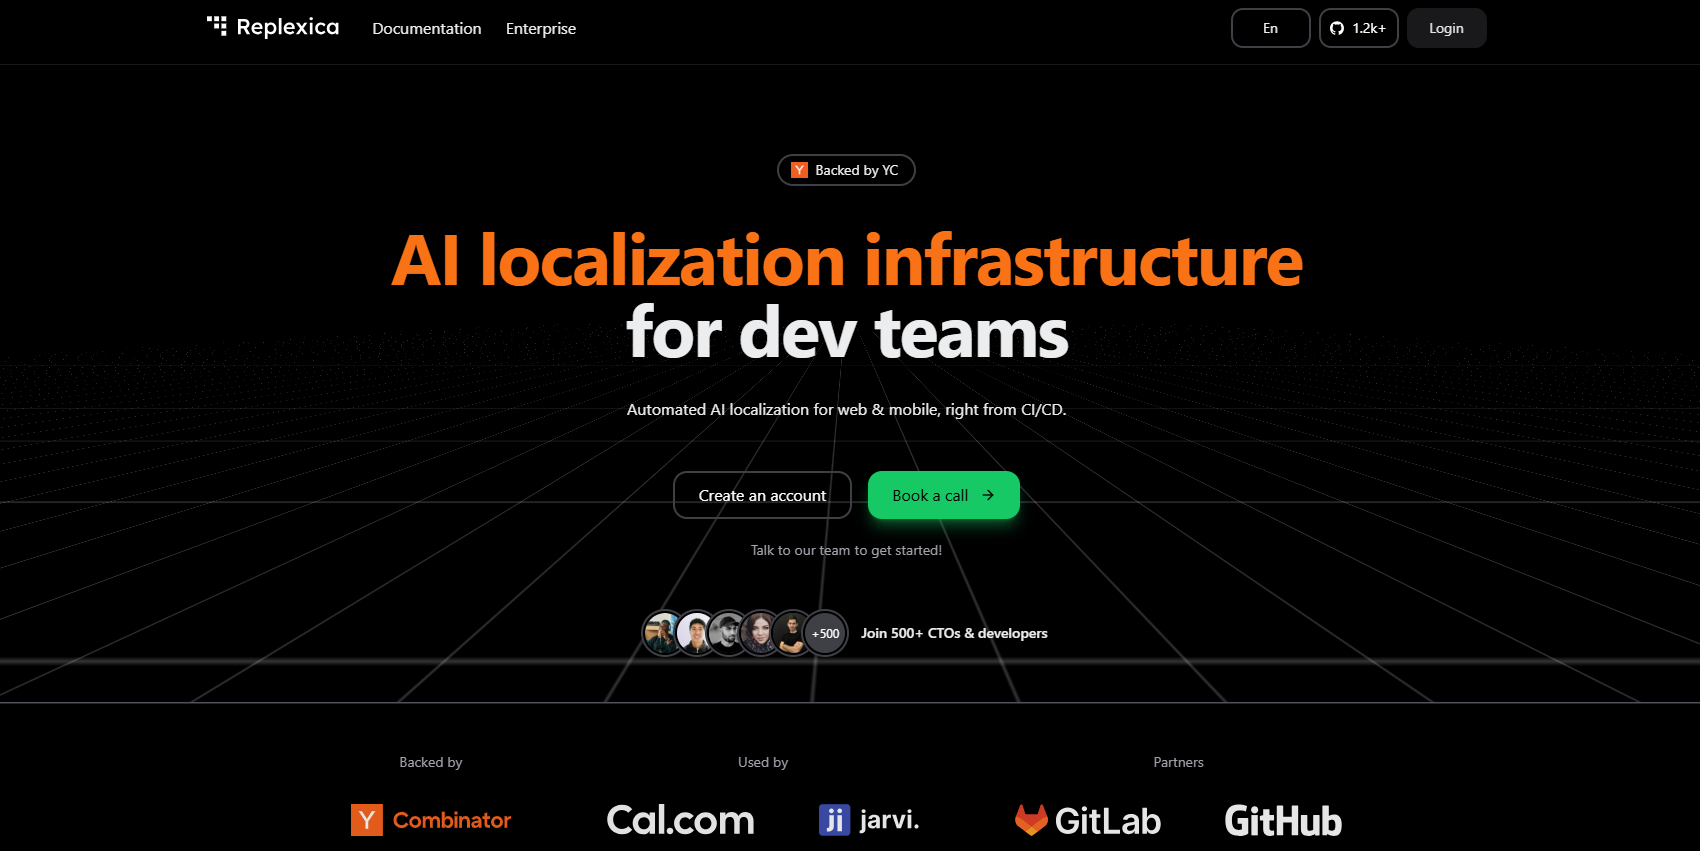1700x851 pixels.
Task: Click the GitLab fox icon
Action: point(1031,820)
